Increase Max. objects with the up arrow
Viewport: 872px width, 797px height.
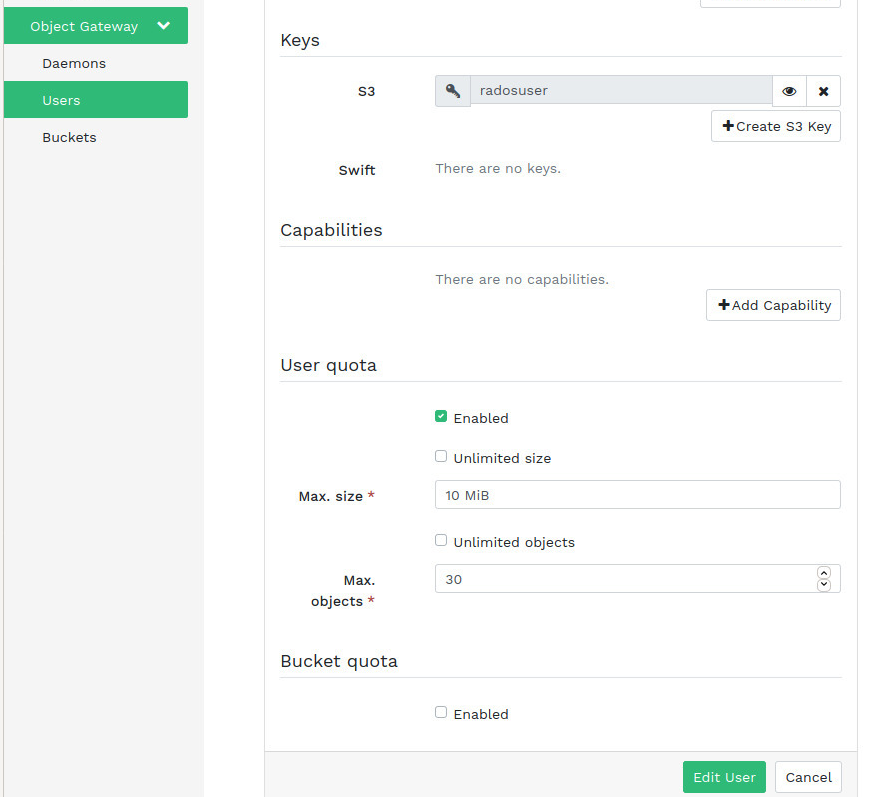(824, 573)
